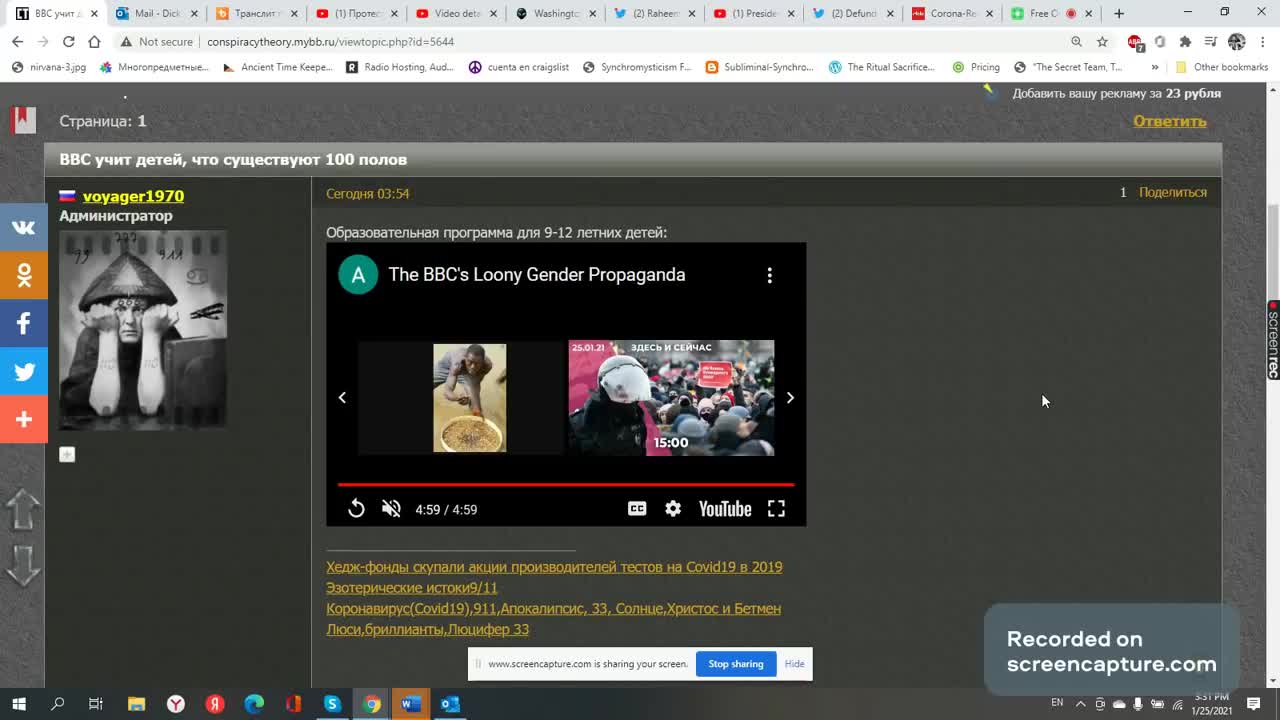
Task: Open cuenta en craigslist bookmark
Action: click(518, 67)
